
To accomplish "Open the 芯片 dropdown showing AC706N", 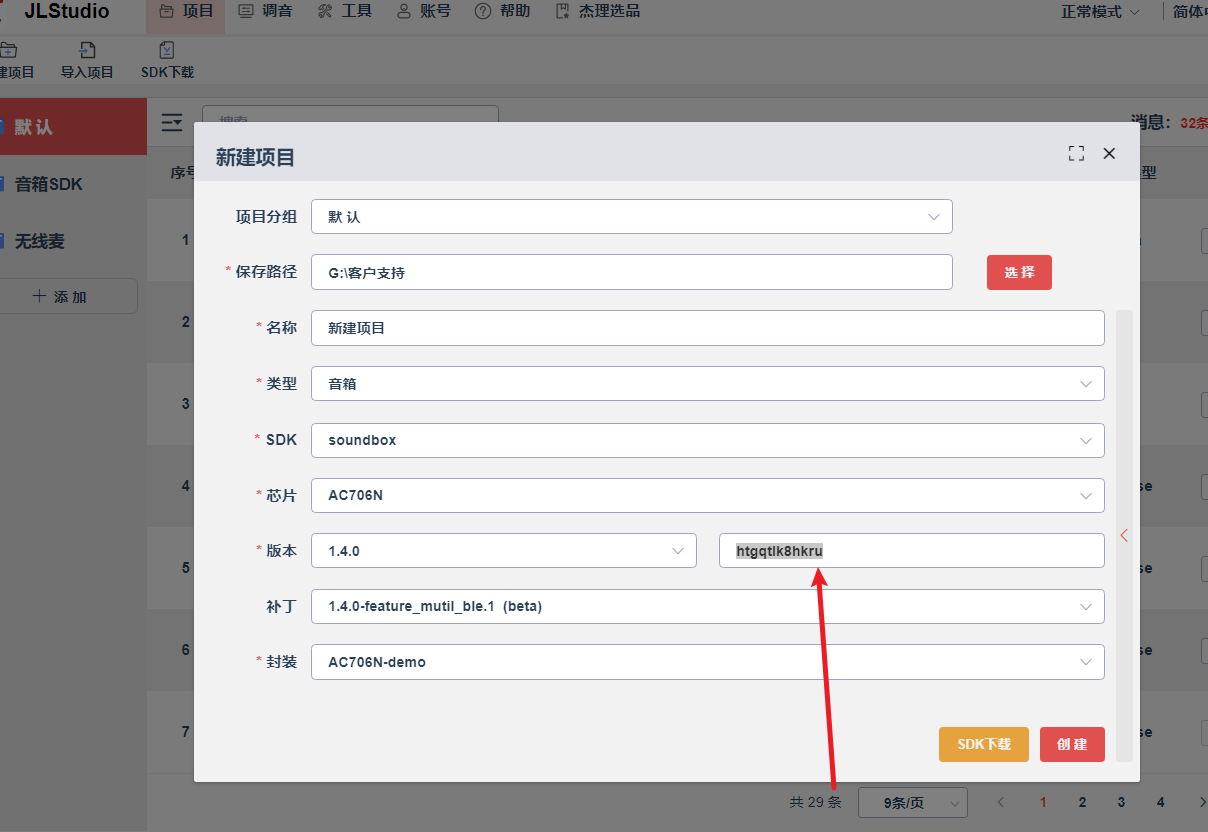I will tap(708, 495).
